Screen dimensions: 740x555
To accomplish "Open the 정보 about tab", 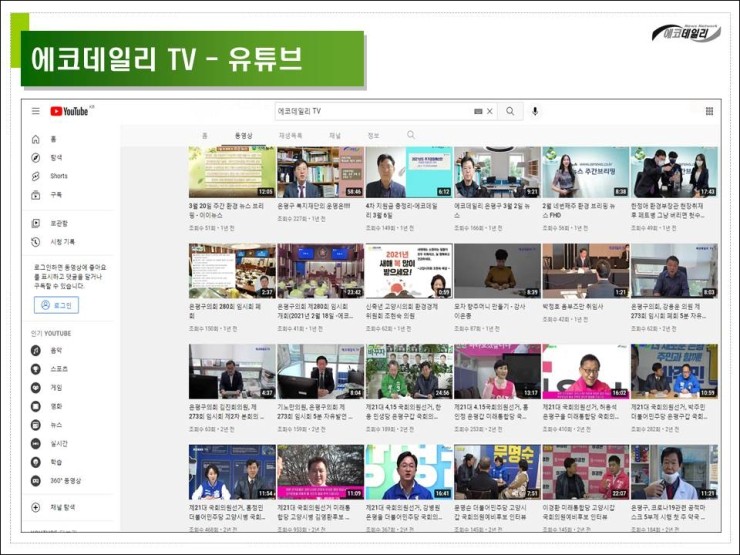I will [x=373, y=135].
